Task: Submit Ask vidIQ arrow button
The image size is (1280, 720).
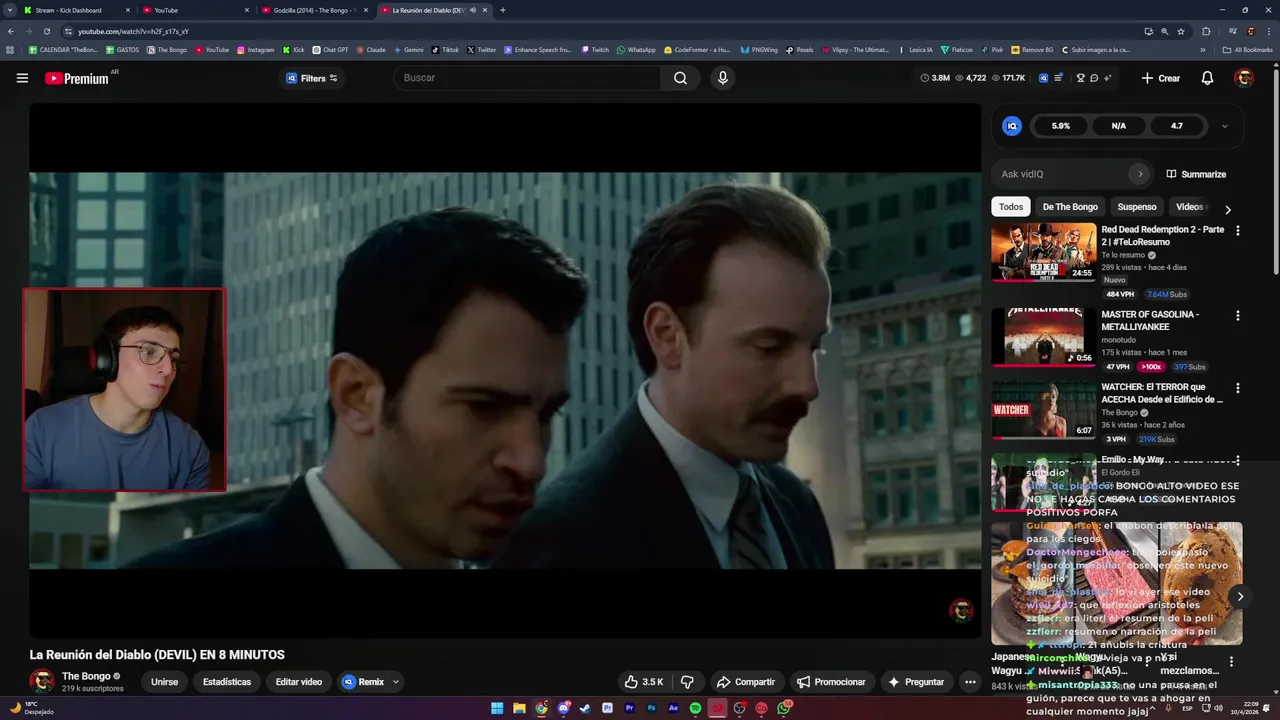Action: (1140, 174)
